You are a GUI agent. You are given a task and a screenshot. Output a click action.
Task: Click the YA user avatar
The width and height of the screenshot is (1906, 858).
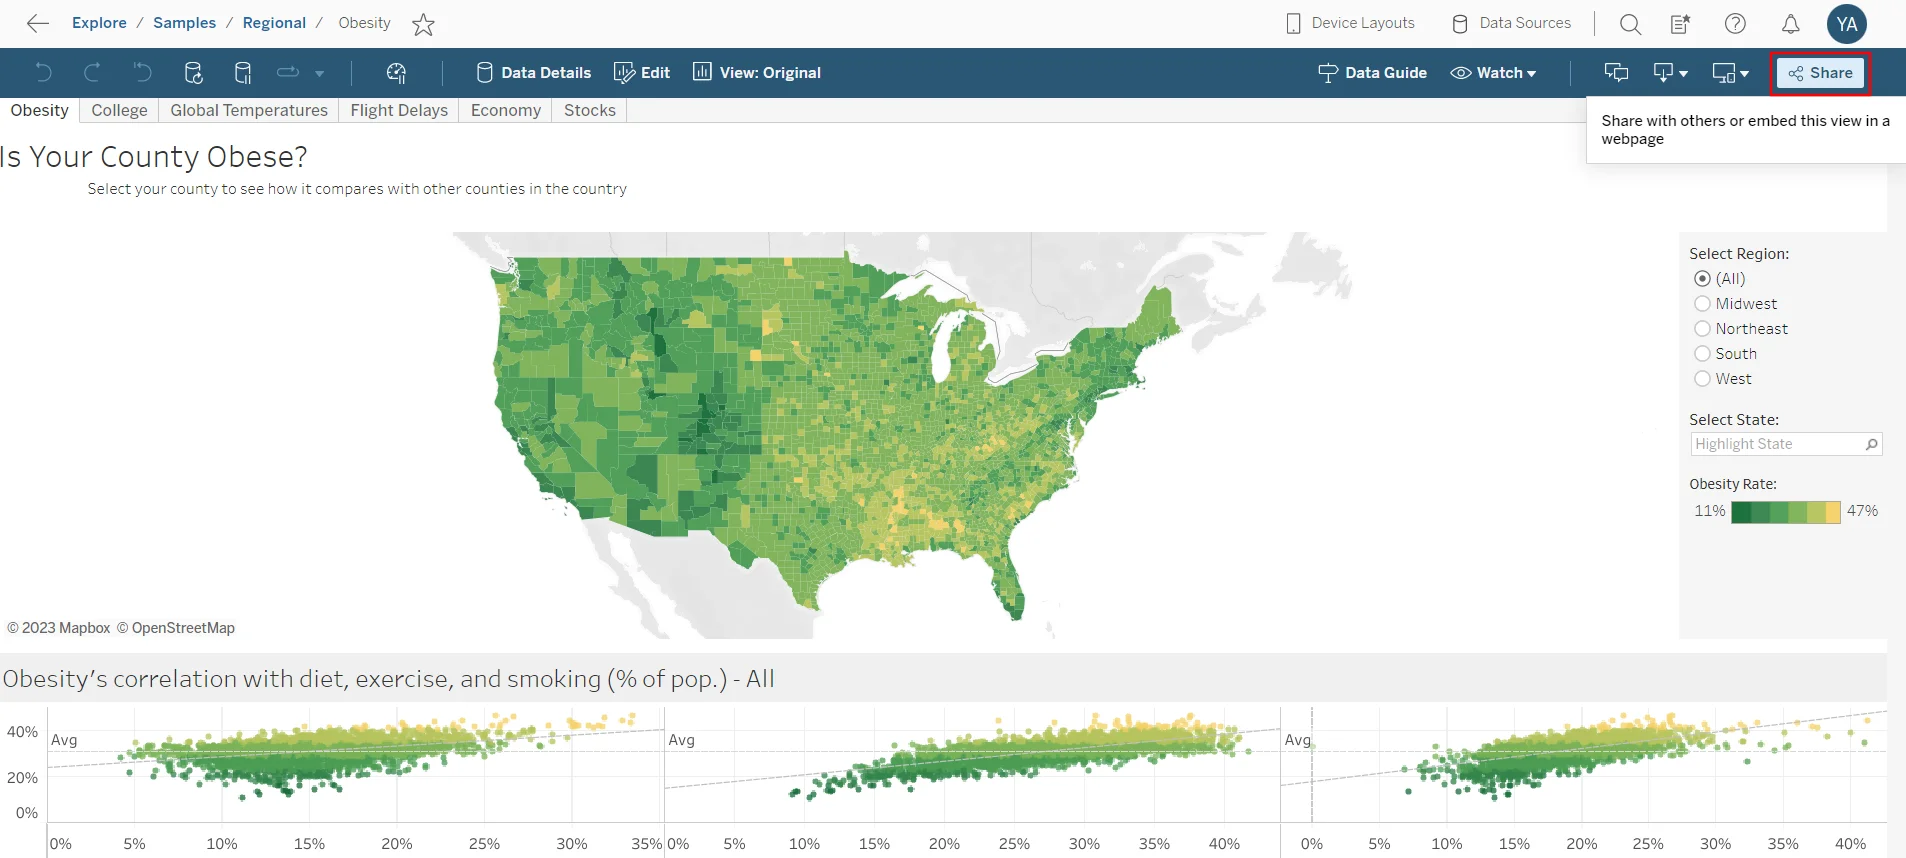point(1846,24)
